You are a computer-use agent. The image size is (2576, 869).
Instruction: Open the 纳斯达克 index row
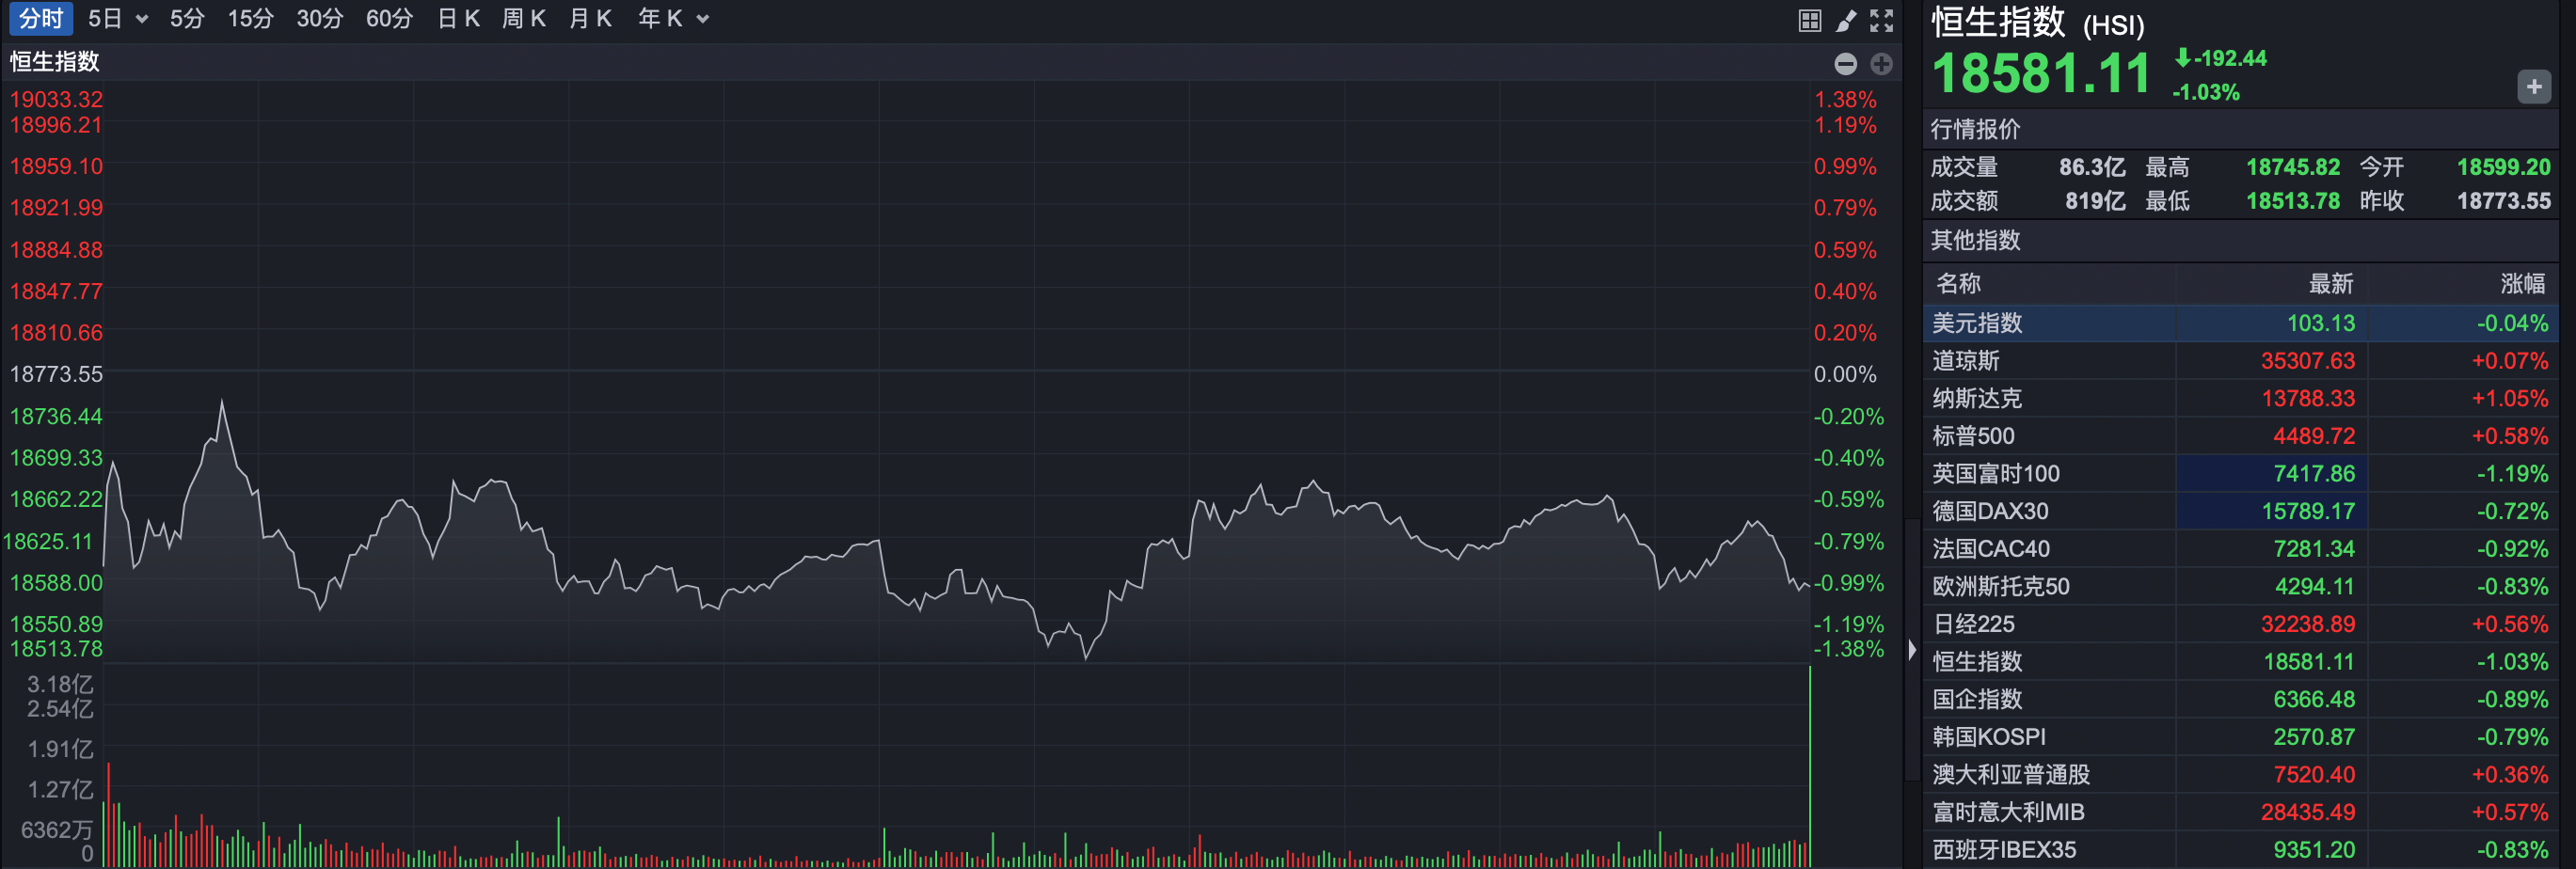2240,398
